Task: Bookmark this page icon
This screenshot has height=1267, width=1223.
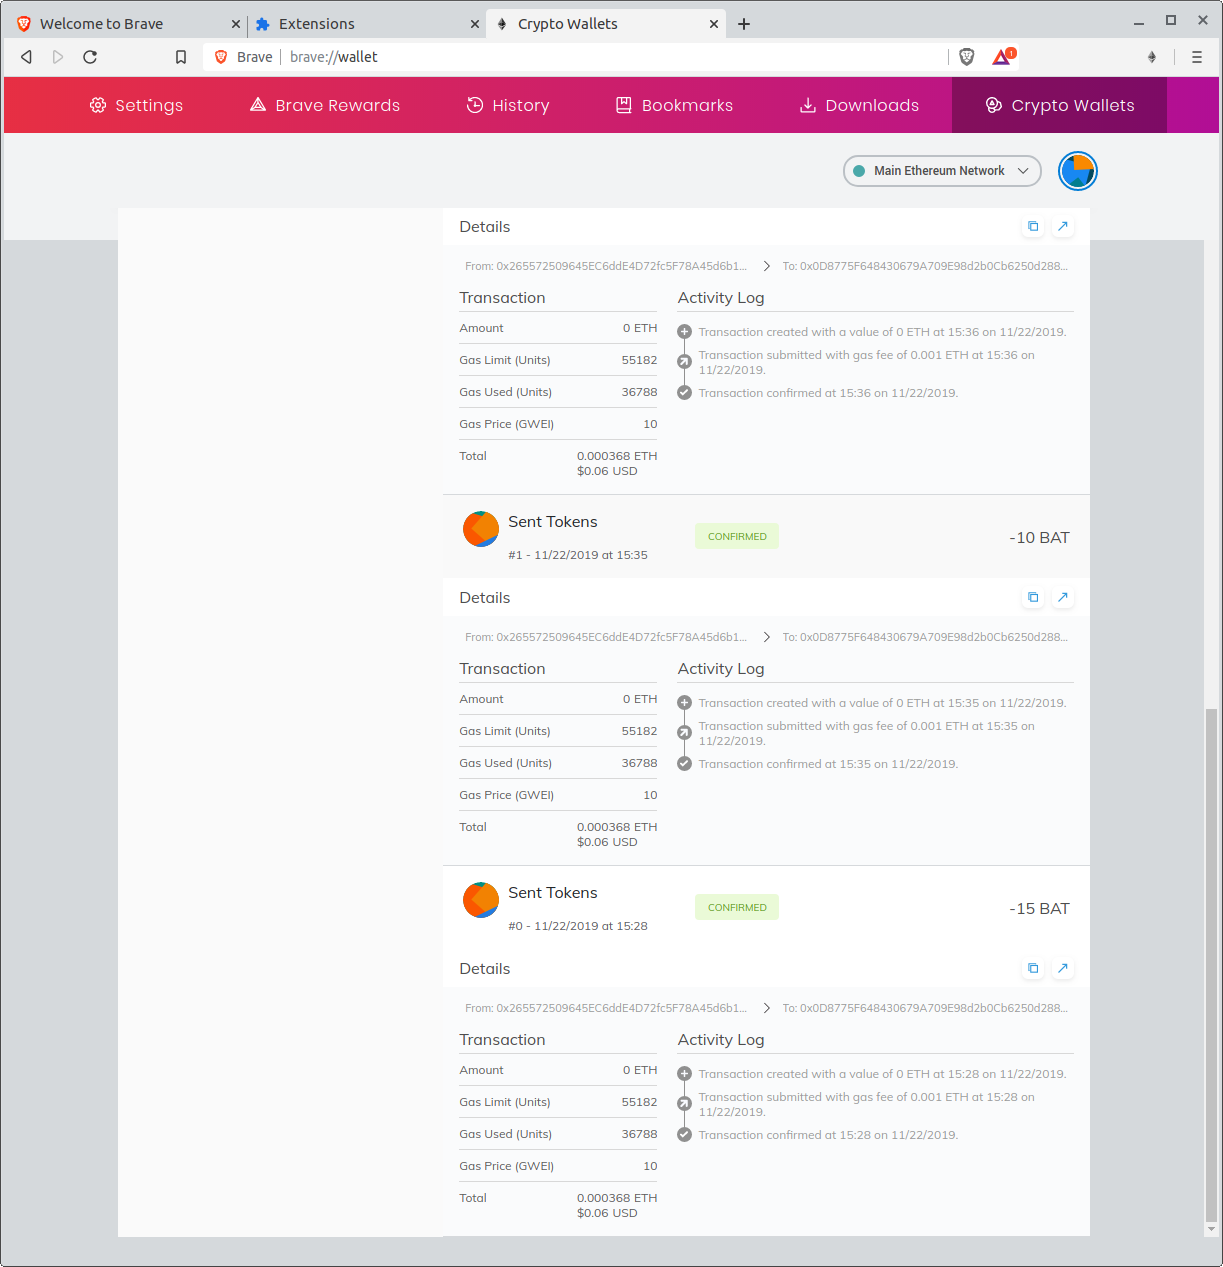Action: (x=181, y=57)
